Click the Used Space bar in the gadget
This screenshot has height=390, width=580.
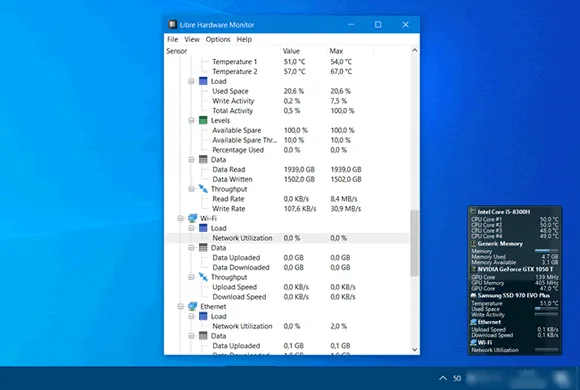(x=546, y=309)
